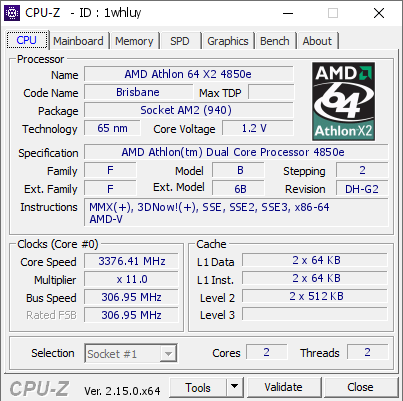Image resolution: width=403 pixels, height=401 pixels.
Task: Switch to the CPU tab
Action: [x=27, y=40]
